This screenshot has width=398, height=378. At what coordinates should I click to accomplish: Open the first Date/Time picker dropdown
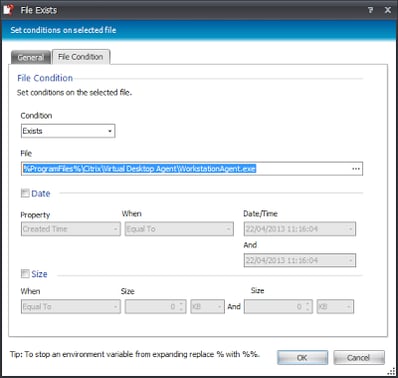(x=300, y=229)
